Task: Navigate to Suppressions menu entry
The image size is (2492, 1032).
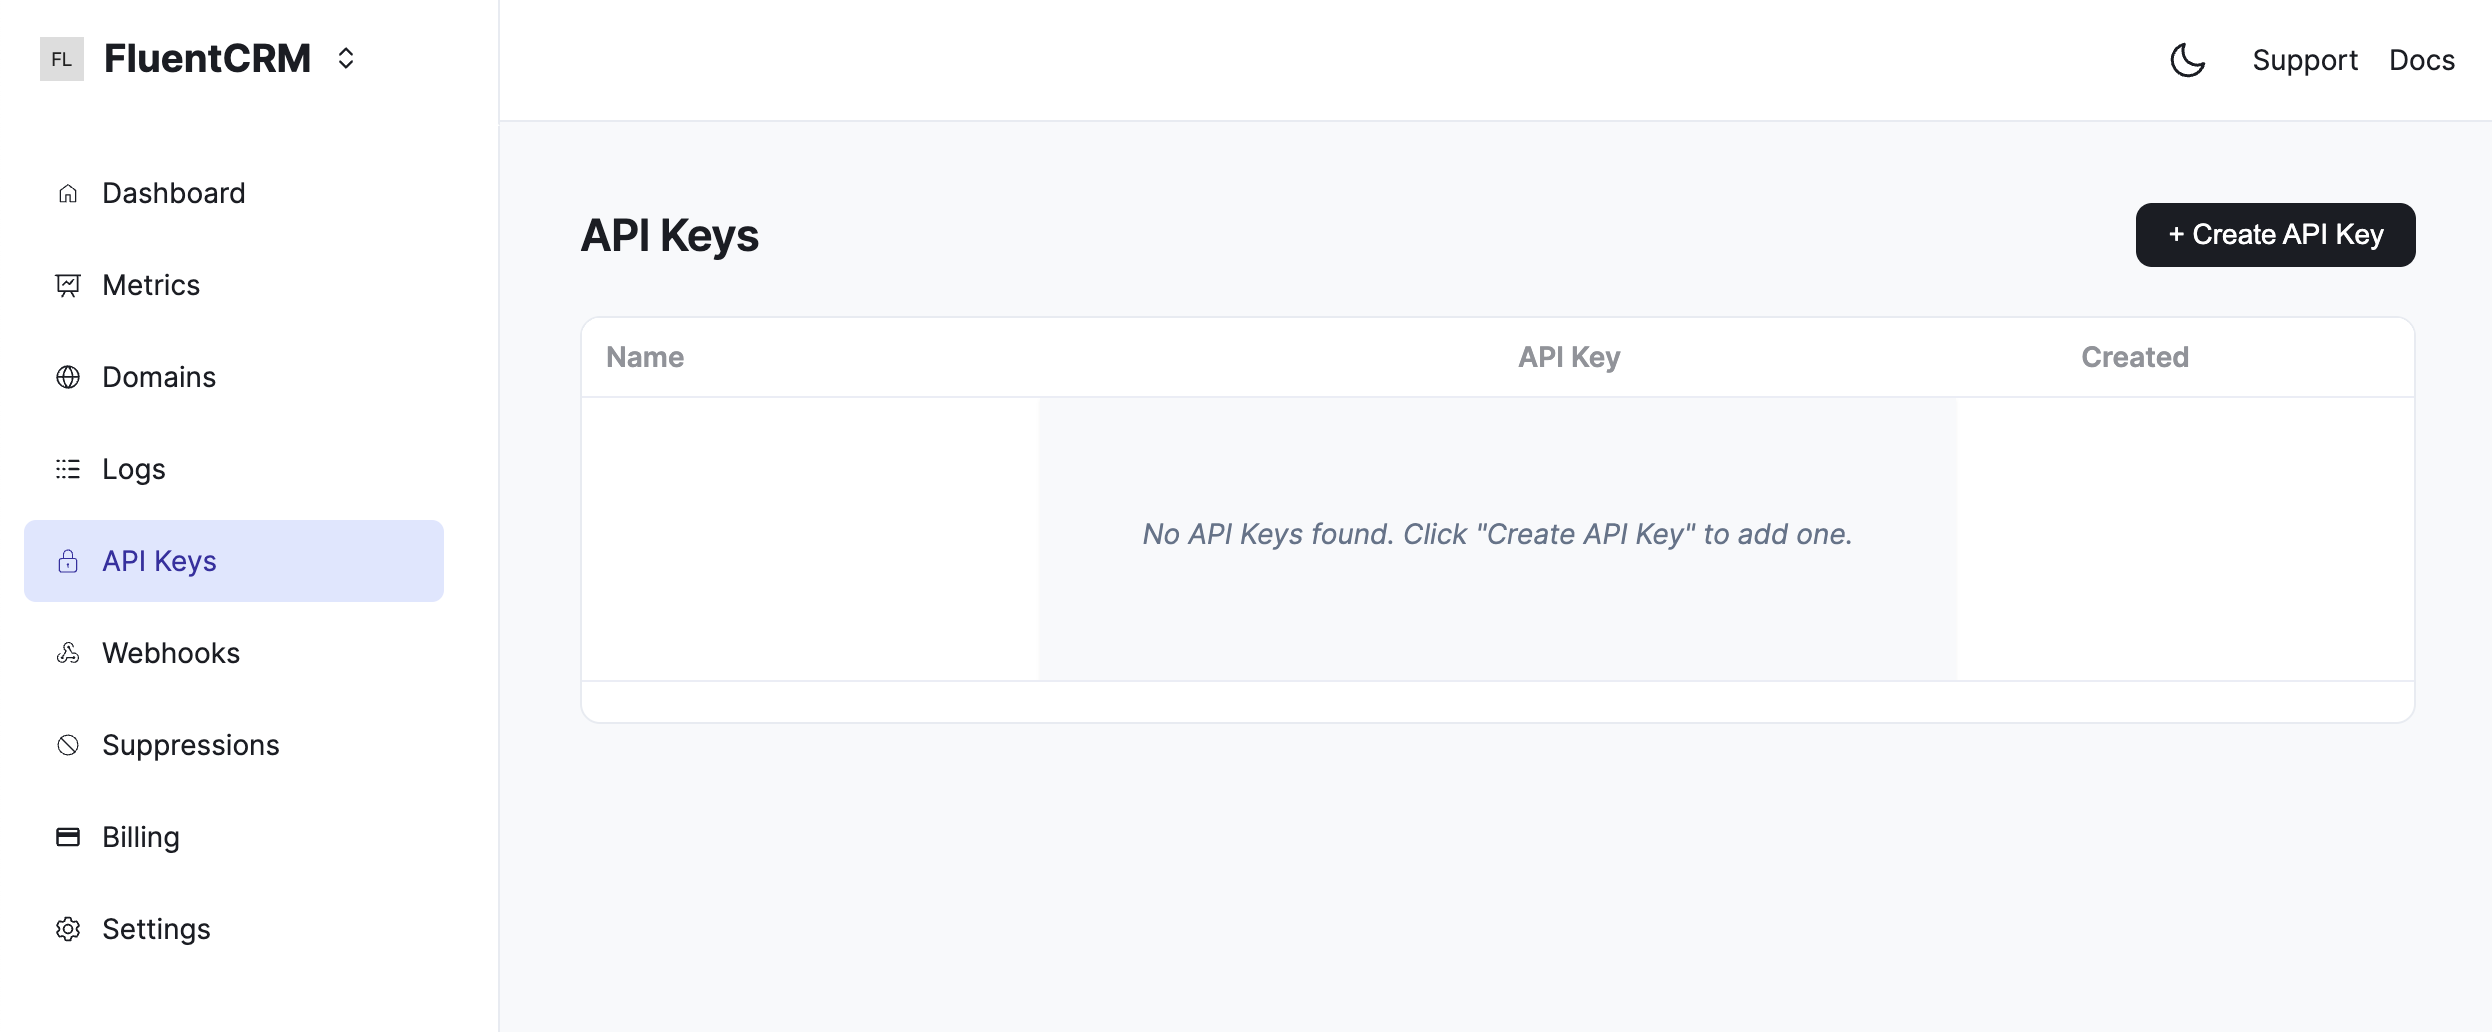Action: click(190, 745)
